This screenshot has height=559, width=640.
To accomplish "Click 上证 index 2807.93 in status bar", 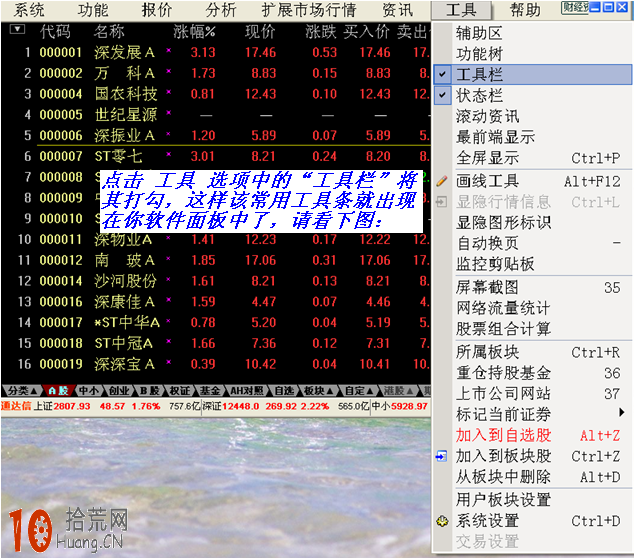I will (61, 406).
